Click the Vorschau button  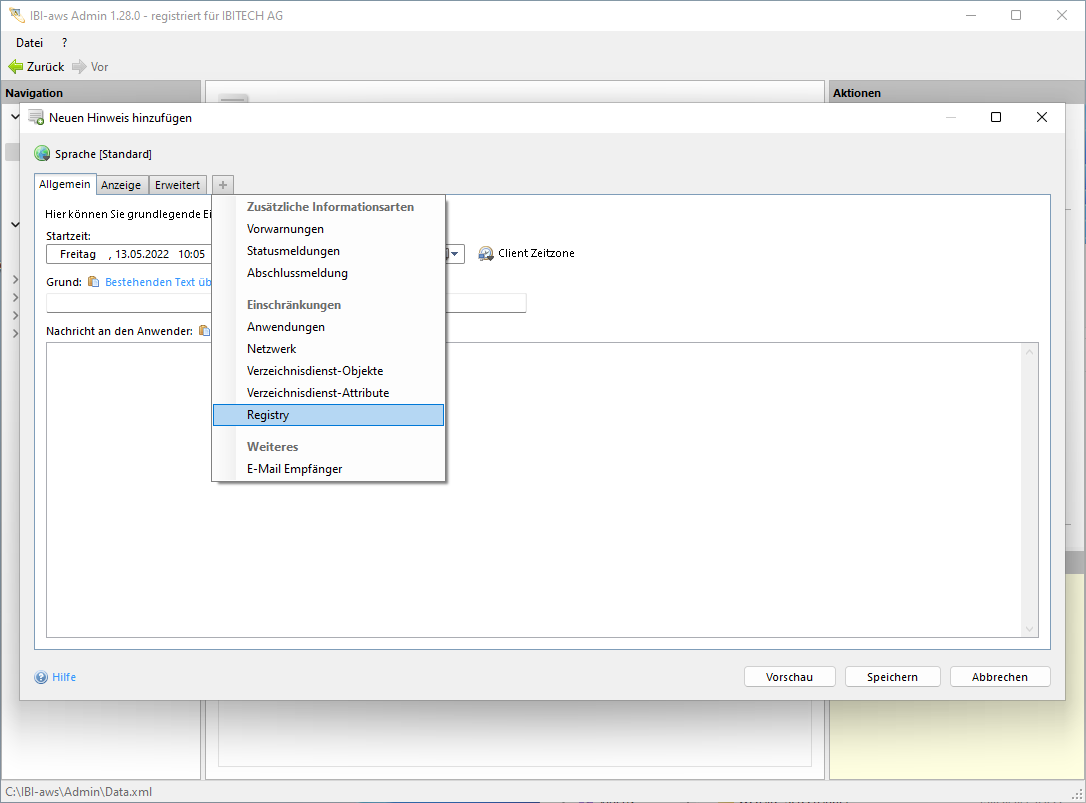pos(789,677)
